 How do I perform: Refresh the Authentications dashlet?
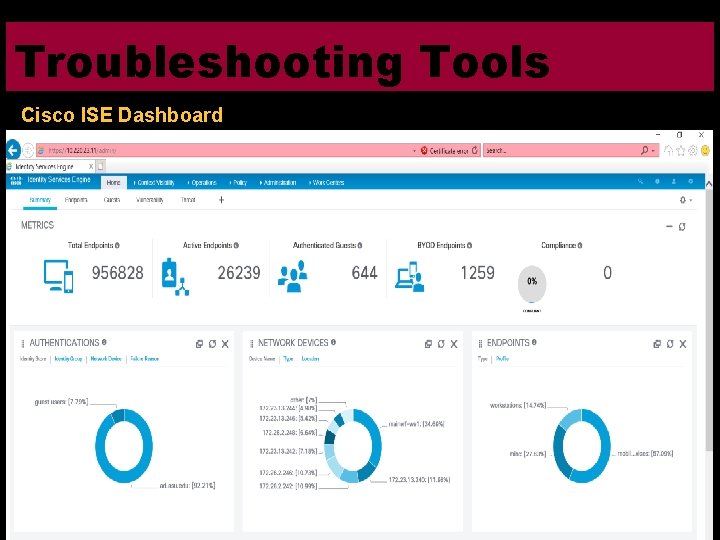[212, 344]
